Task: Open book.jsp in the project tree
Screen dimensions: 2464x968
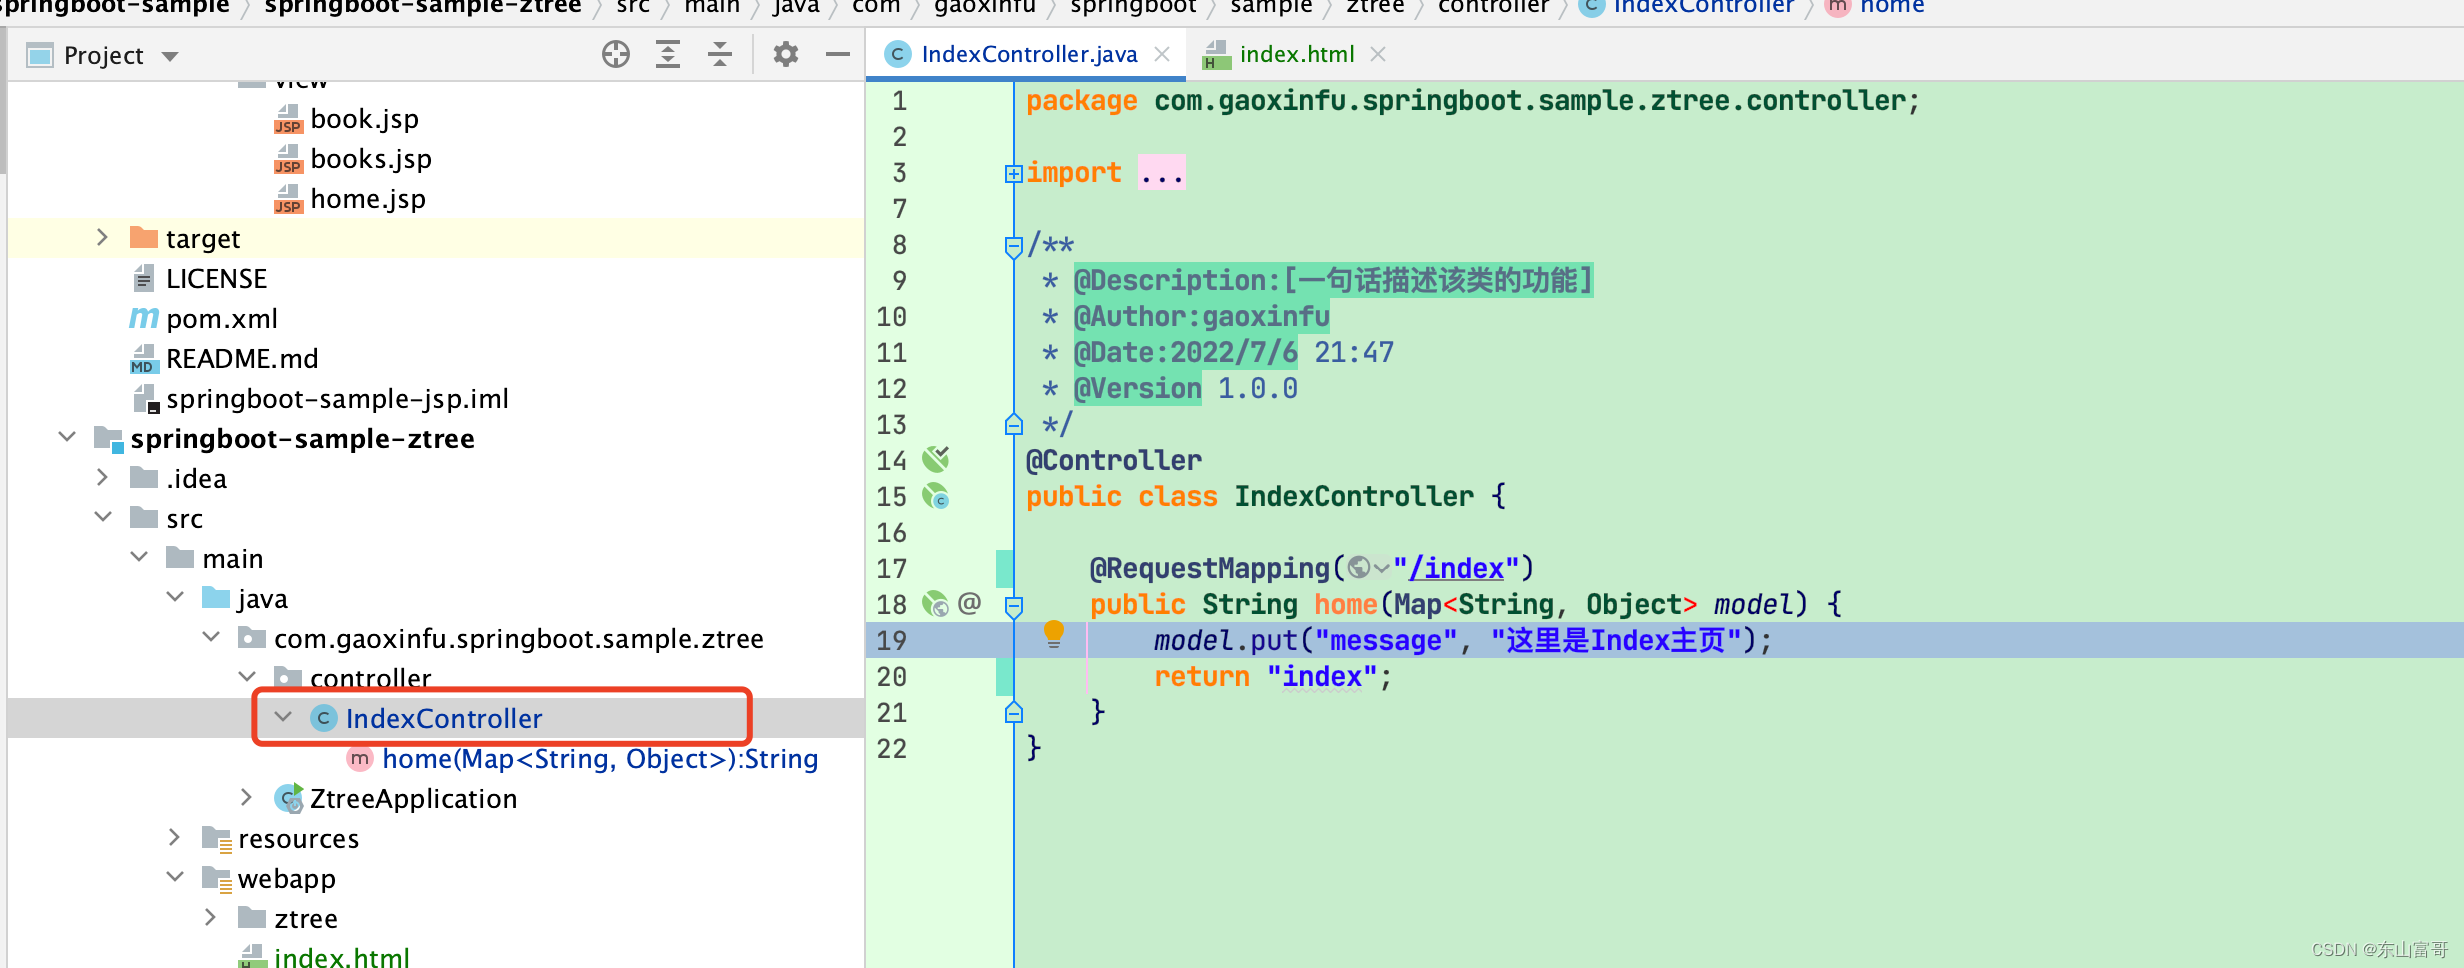Action: [364, 119]
